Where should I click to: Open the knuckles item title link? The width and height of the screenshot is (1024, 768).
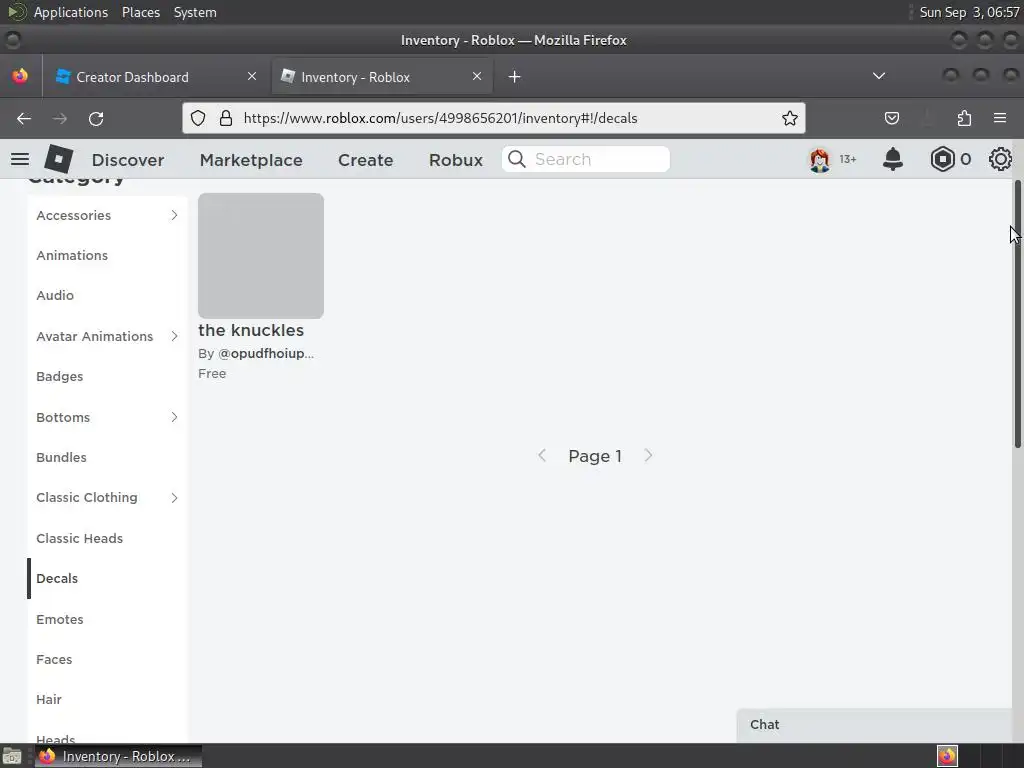click(x=251, y=330)
